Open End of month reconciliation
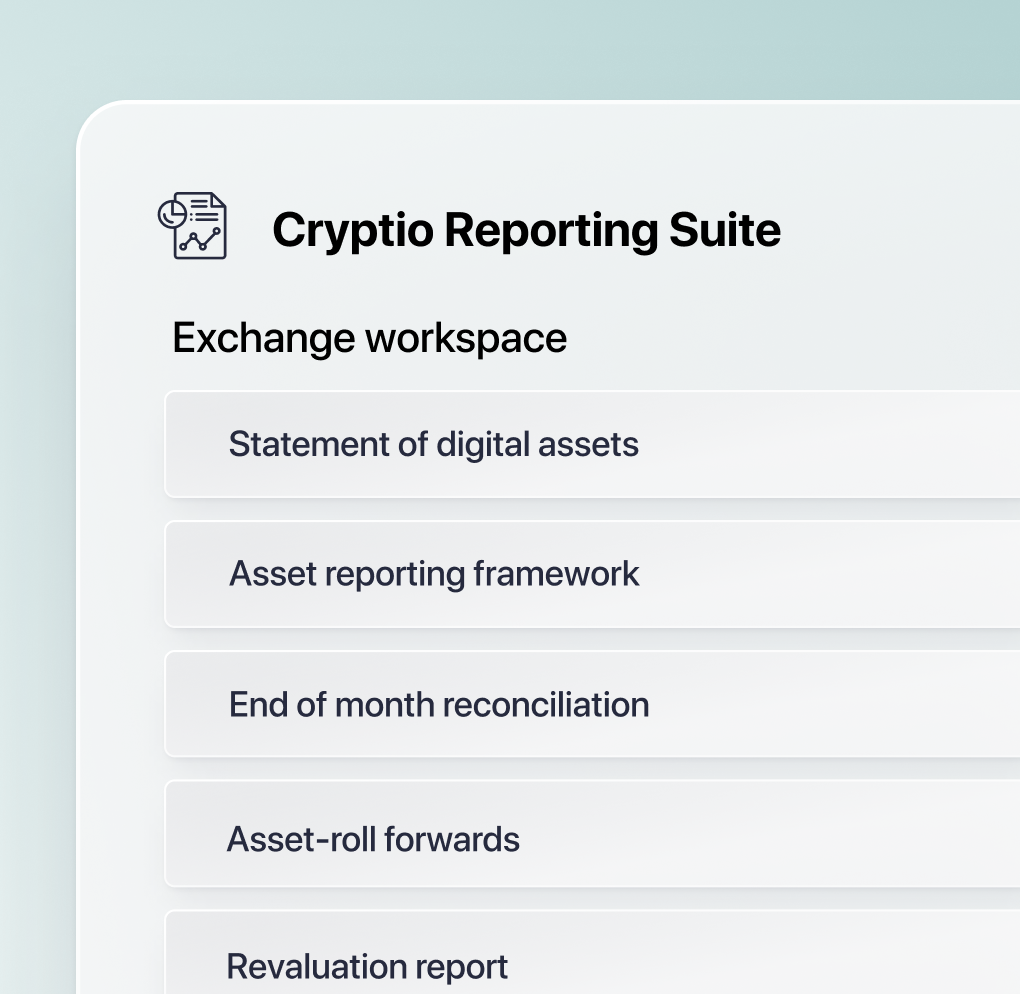The height and width of the screenshot is (994, 1020). pyautogui.click(x=592, y=704)
